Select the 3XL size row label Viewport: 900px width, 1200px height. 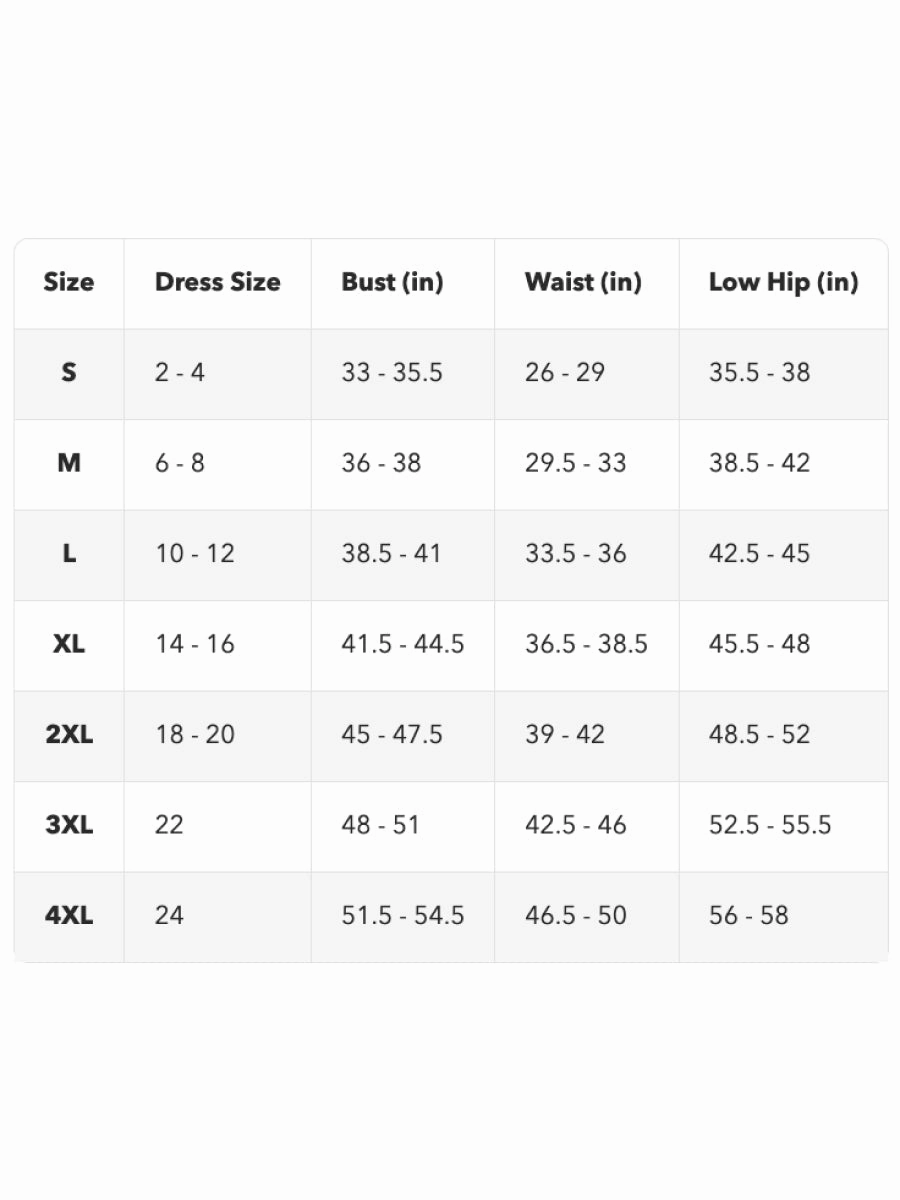click(x=69, y=825)
